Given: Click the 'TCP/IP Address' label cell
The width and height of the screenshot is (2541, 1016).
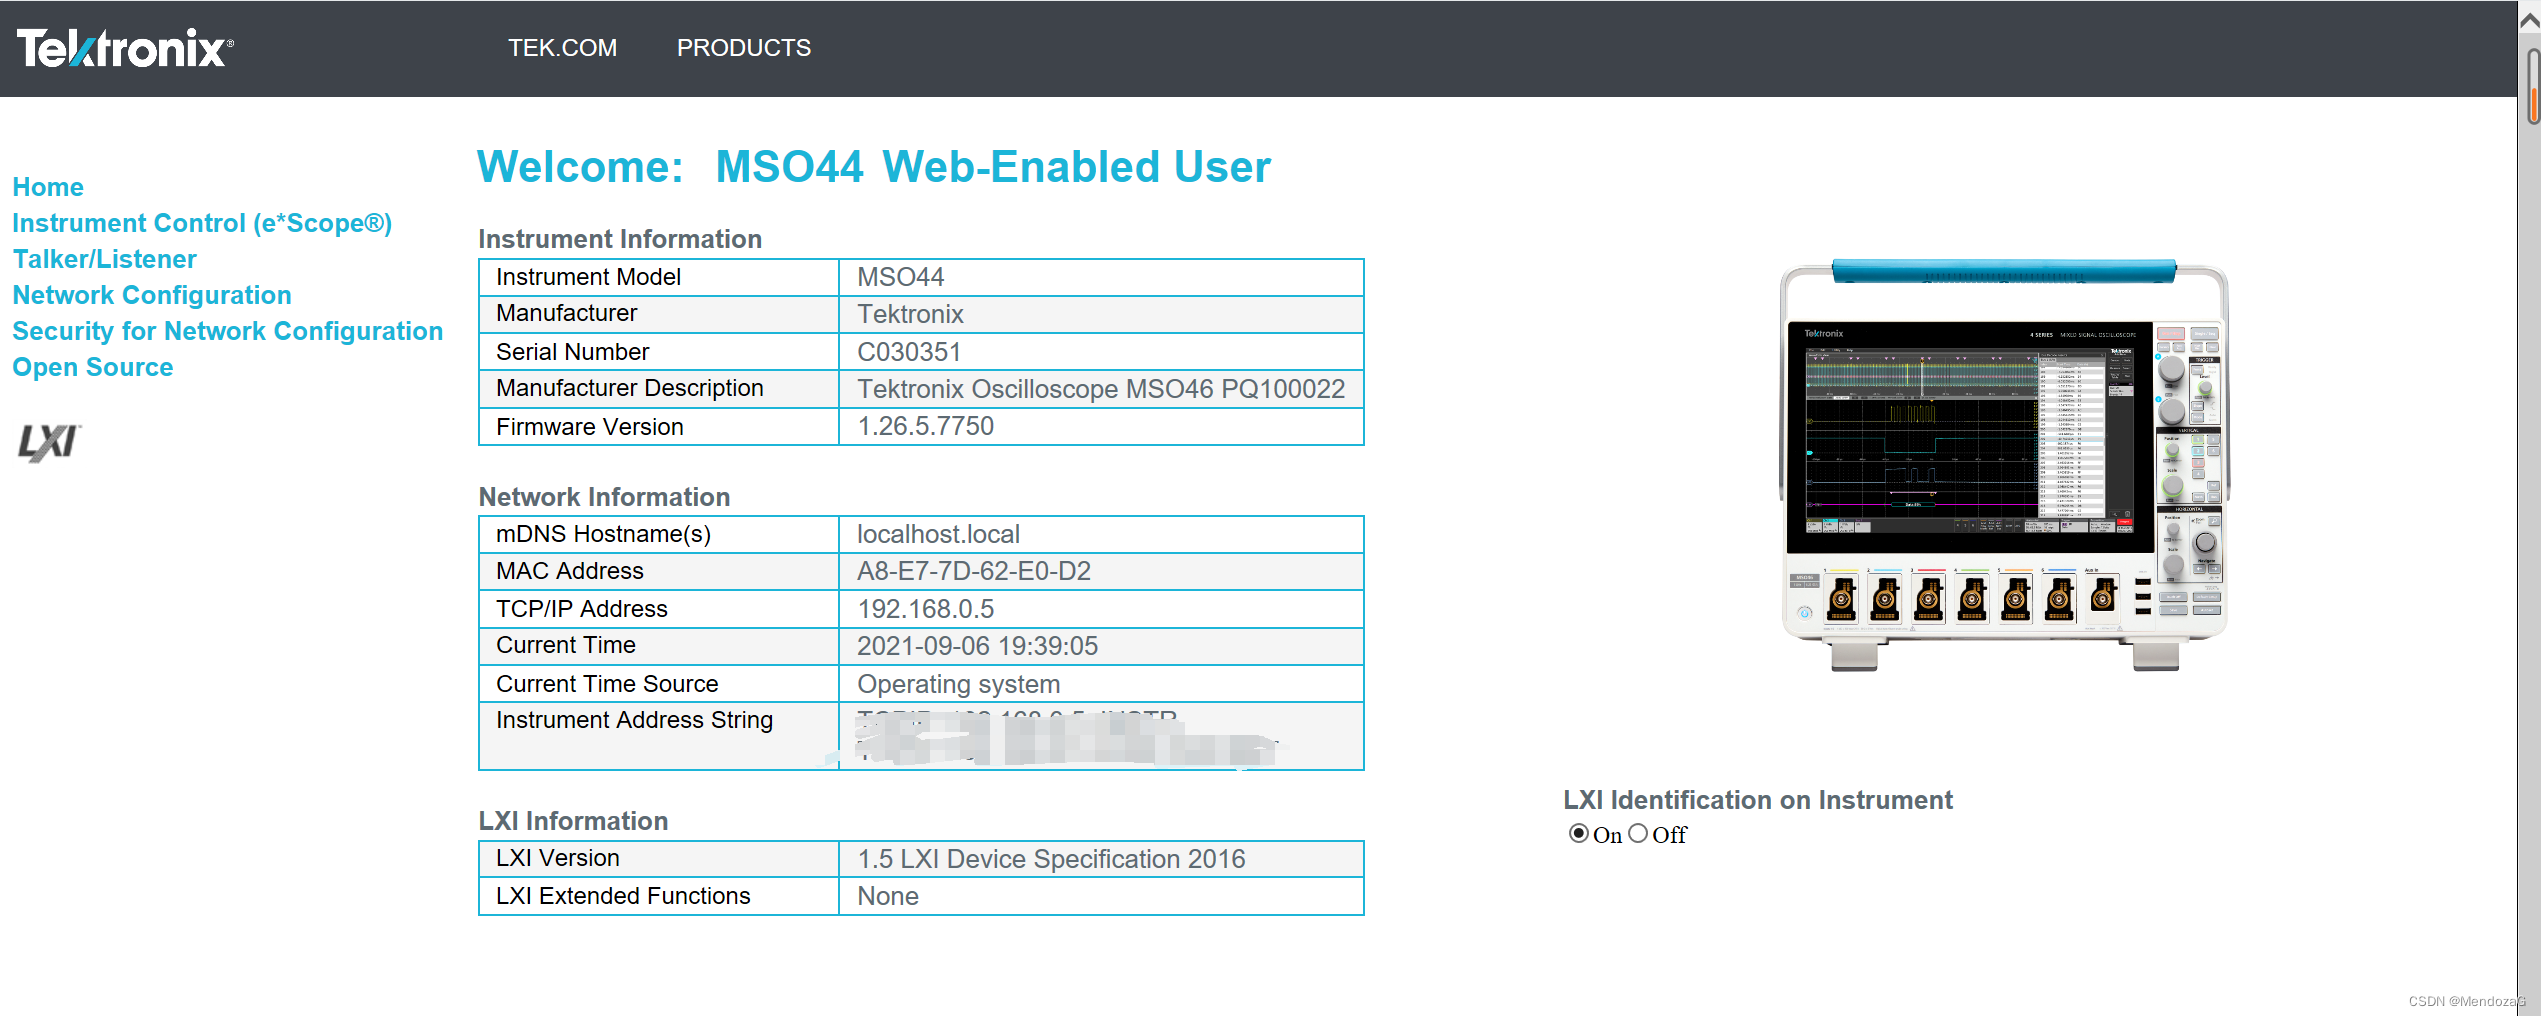Looking at the screenshot, I should point(658,609).
